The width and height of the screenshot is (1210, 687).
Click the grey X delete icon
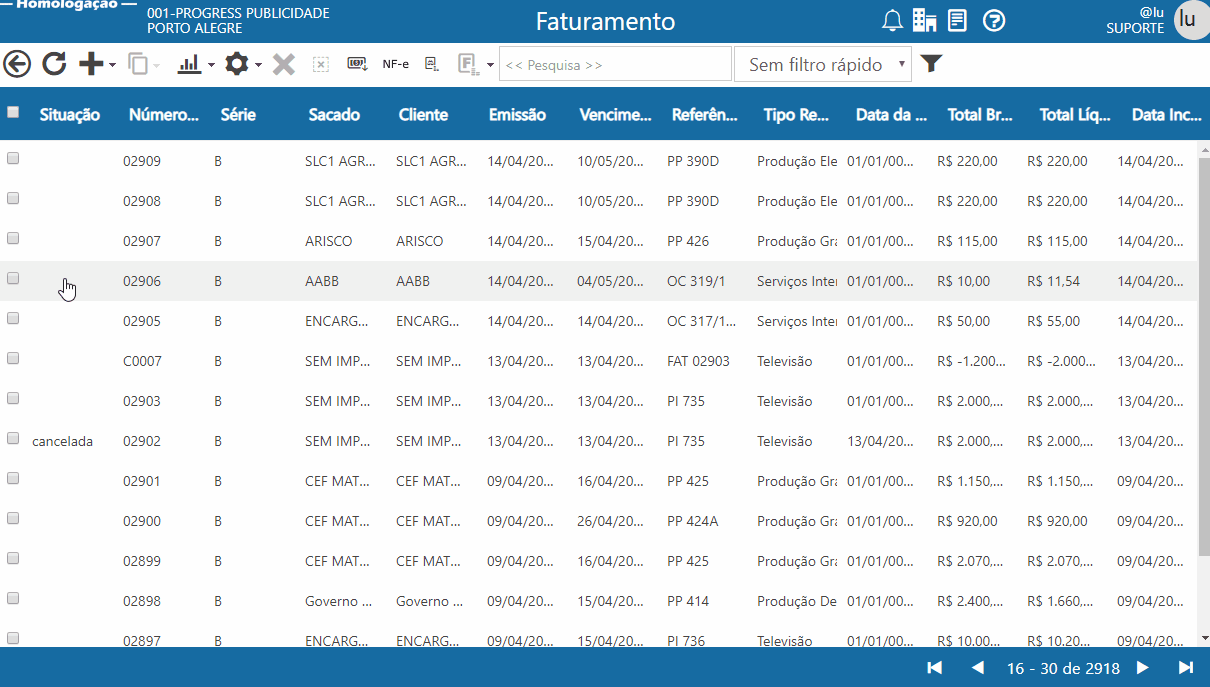pos(284,64)
